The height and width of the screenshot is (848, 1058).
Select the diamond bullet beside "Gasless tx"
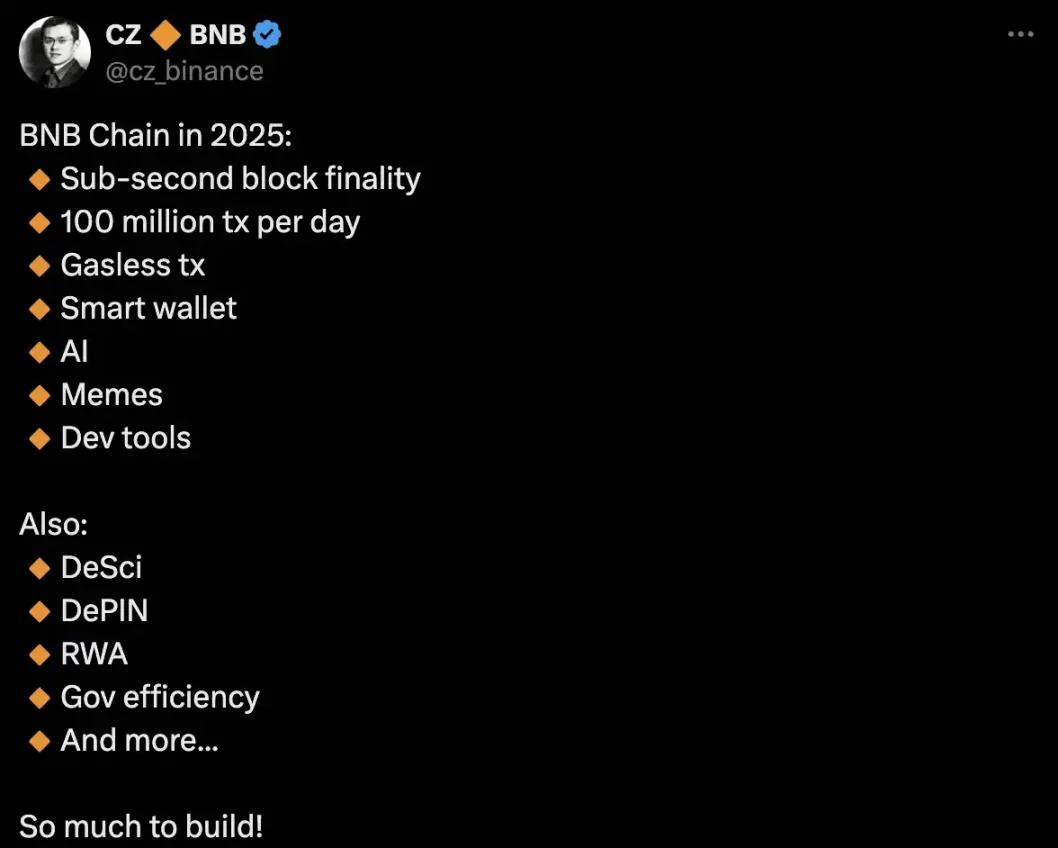40,266
